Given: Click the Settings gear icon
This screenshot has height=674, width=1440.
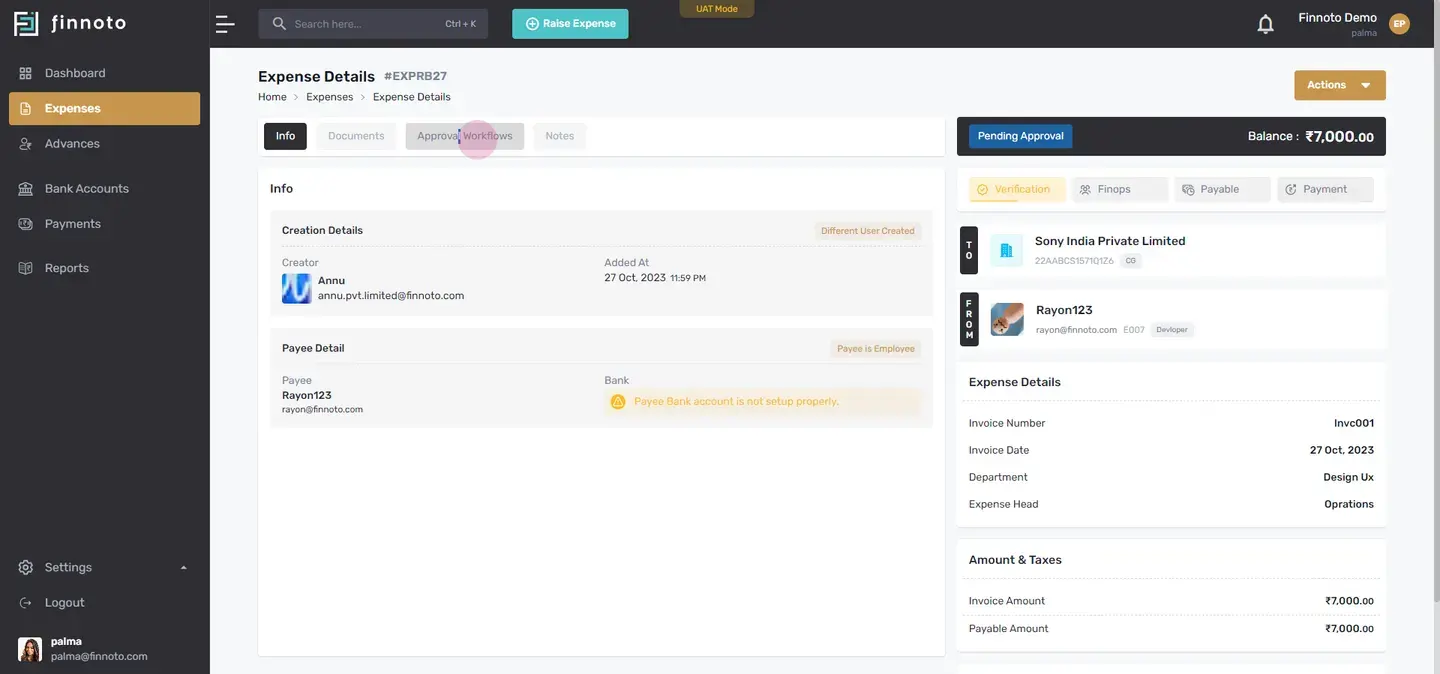Looking at the screenshot, I should click(26, 567).
